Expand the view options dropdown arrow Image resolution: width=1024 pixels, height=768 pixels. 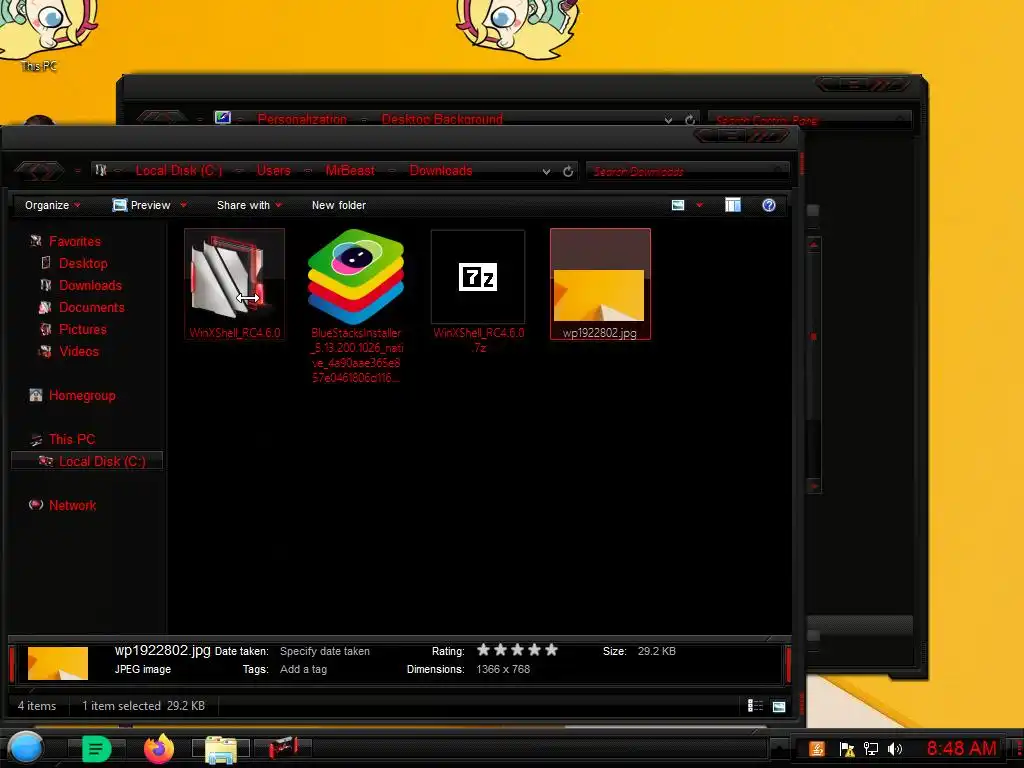(x=699, y=205)
